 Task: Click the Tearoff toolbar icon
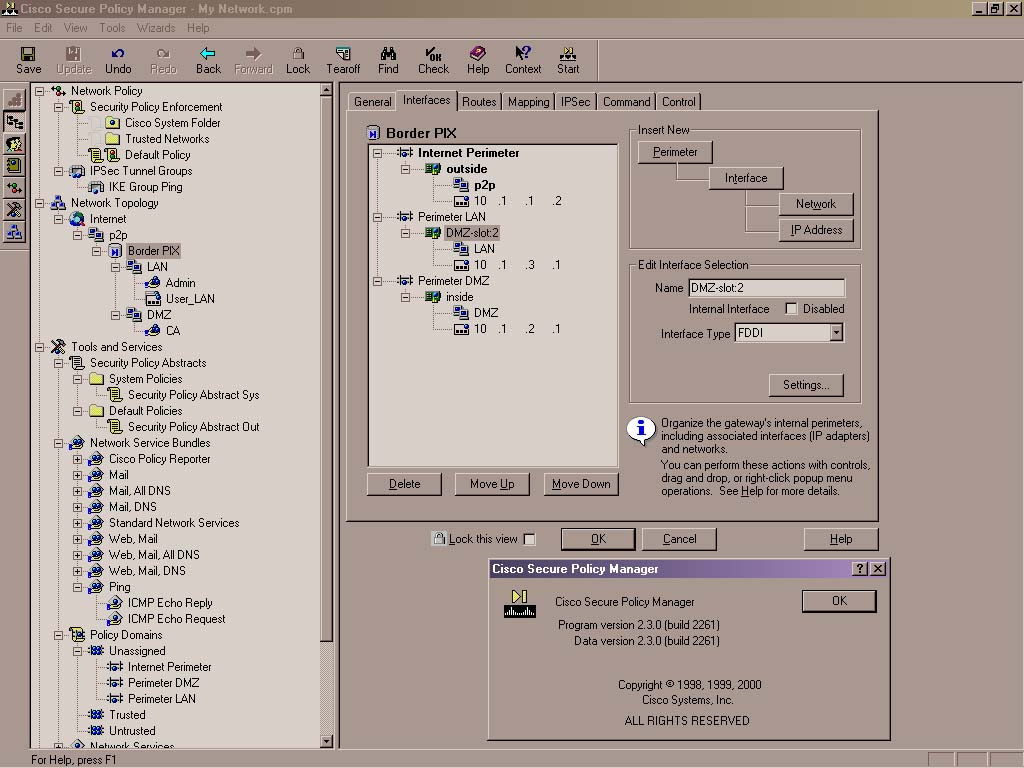pos(343,60)
